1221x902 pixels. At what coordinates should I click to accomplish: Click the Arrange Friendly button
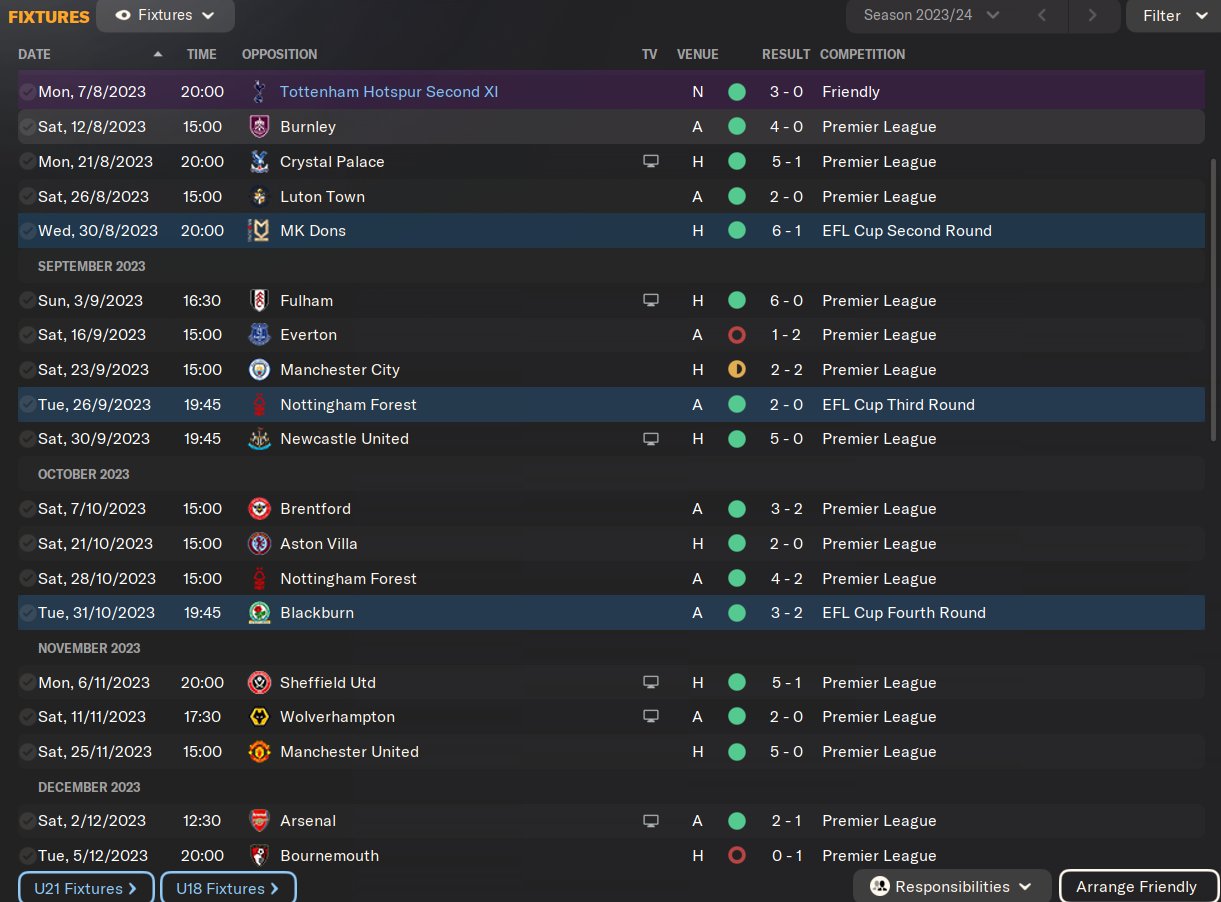tap(1137, 887)
